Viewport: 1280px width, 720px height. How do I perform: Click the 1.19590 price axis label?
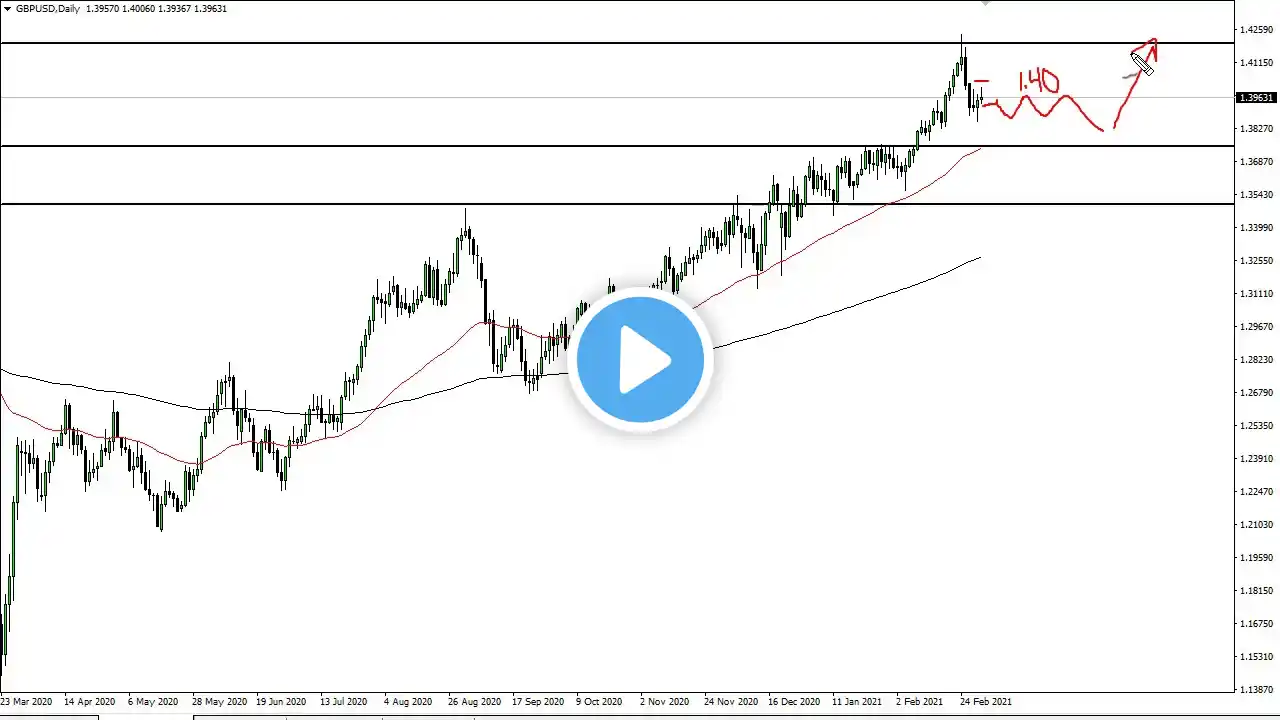(x=1257, y=558)
